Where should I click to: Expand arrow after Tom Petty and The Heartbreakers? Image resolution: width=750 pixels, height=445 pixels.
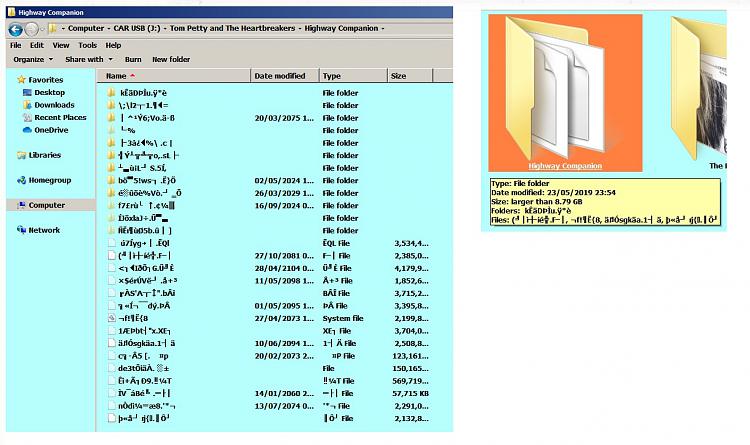(x=300, y=29)
